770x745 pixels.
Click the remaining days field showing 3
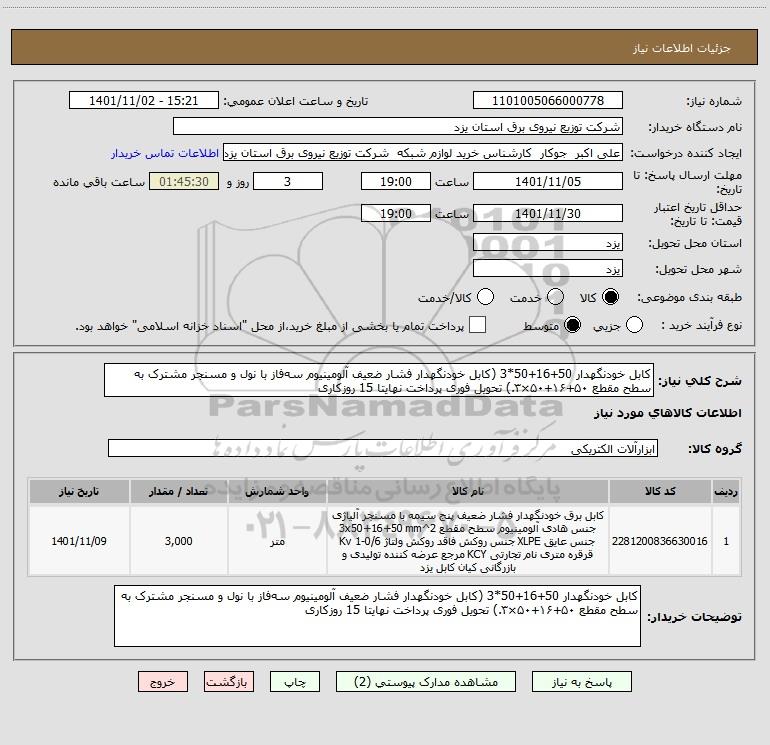coord(288,182)
